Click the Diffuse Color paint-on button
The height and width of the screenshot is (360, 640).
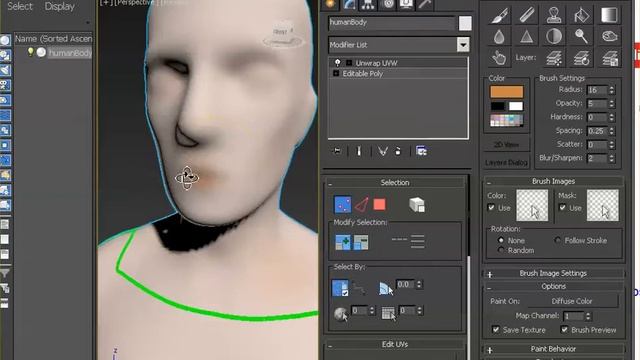click(x=572, y=301)
